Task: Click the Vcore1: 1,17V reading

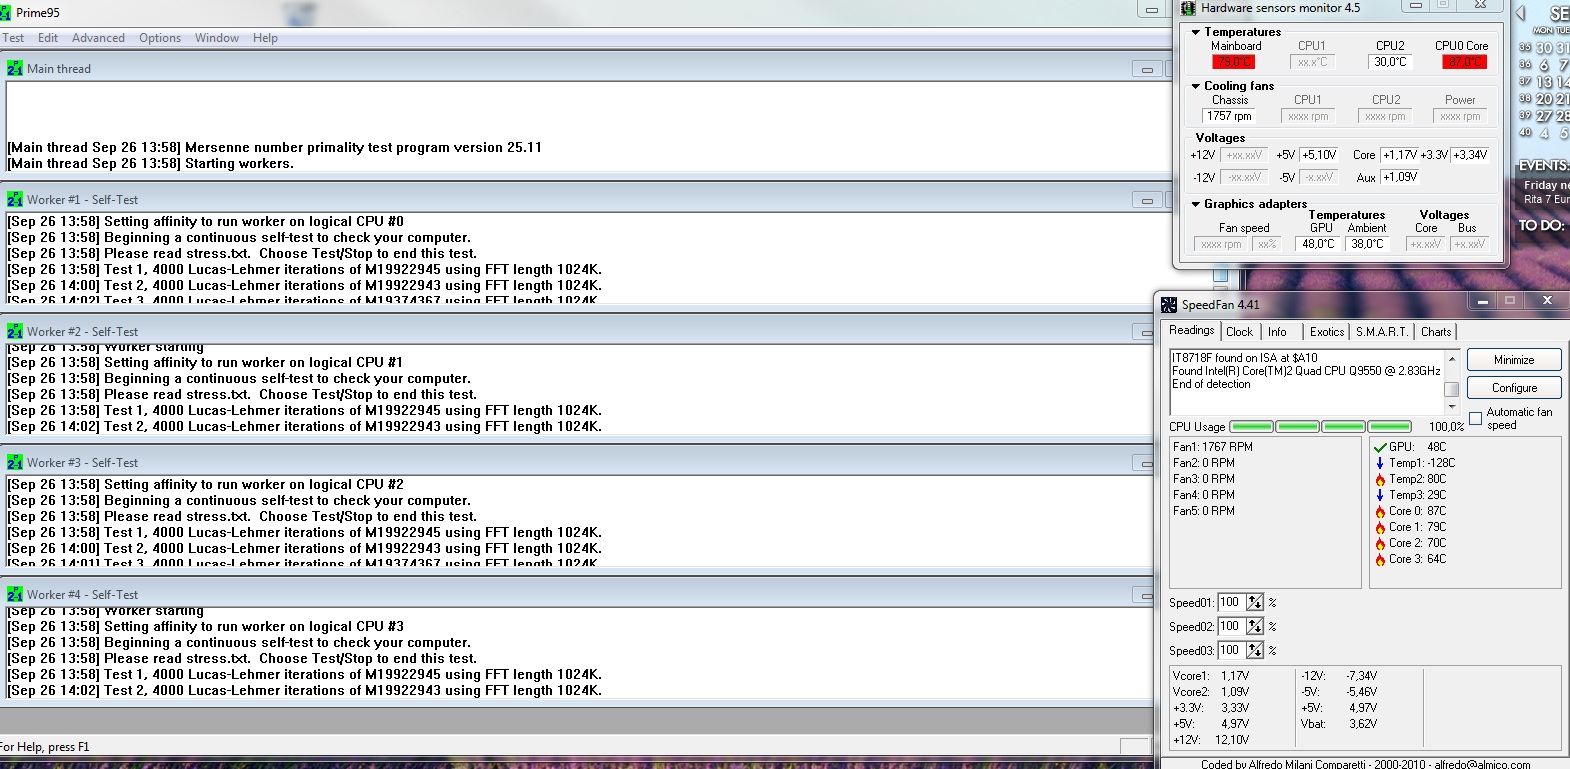Action: coord(1211,676)
